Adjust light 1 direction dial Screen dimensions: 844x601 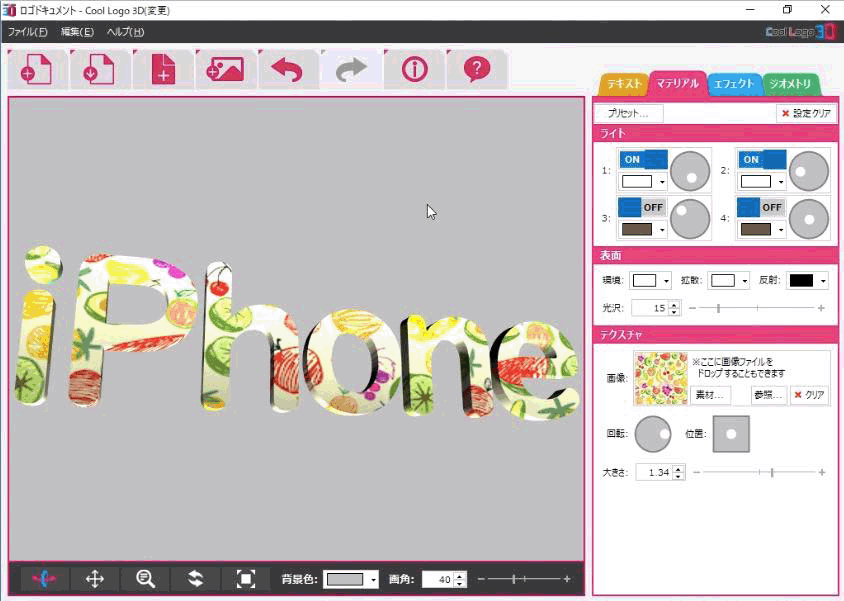tap(690, 171)
